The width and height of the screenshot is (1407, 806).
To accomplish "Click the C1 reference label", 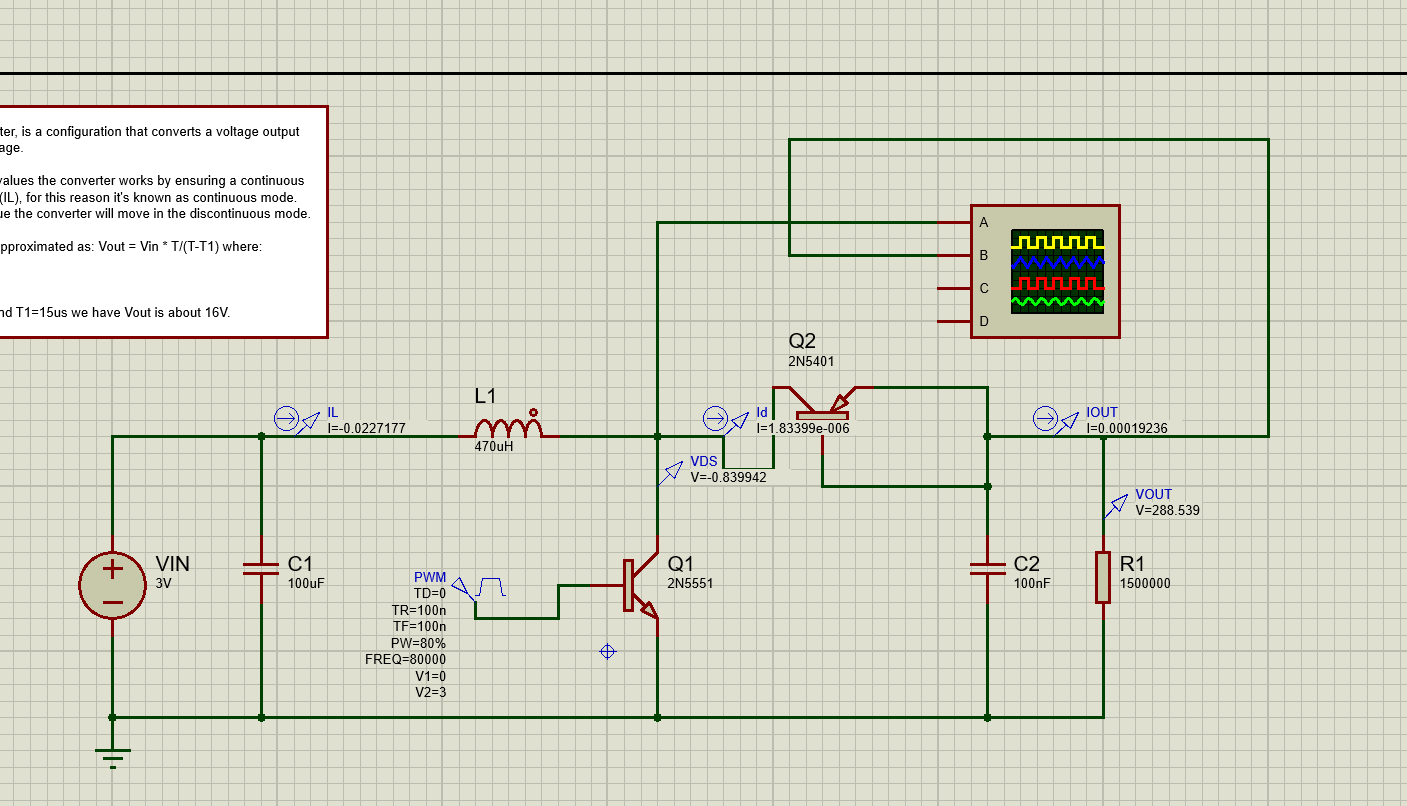I will (300, 564).
